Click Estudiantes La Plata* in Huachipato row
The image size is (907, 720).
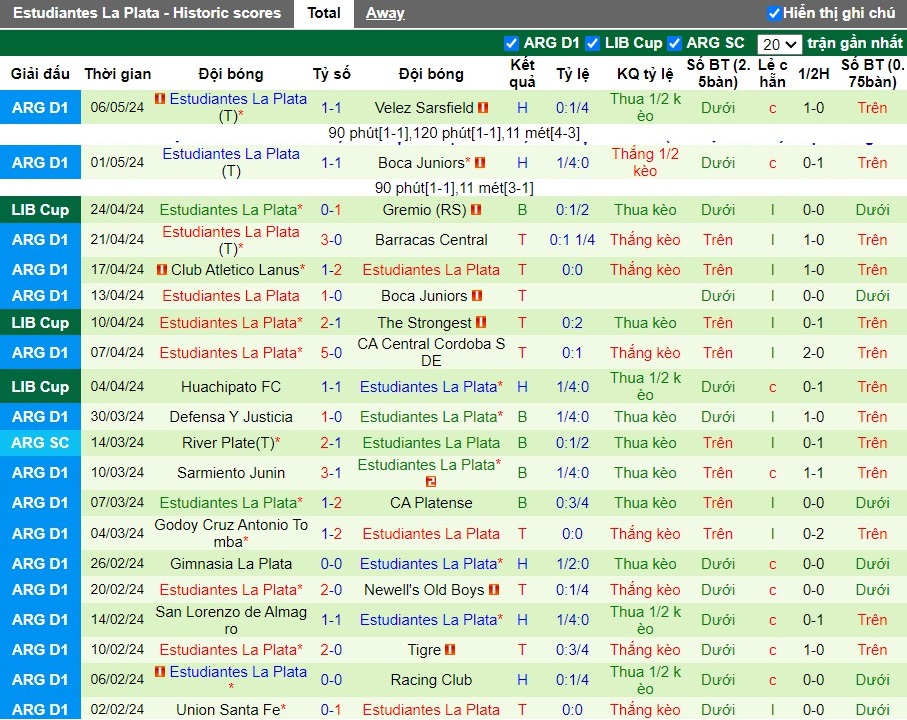point(431,386)
